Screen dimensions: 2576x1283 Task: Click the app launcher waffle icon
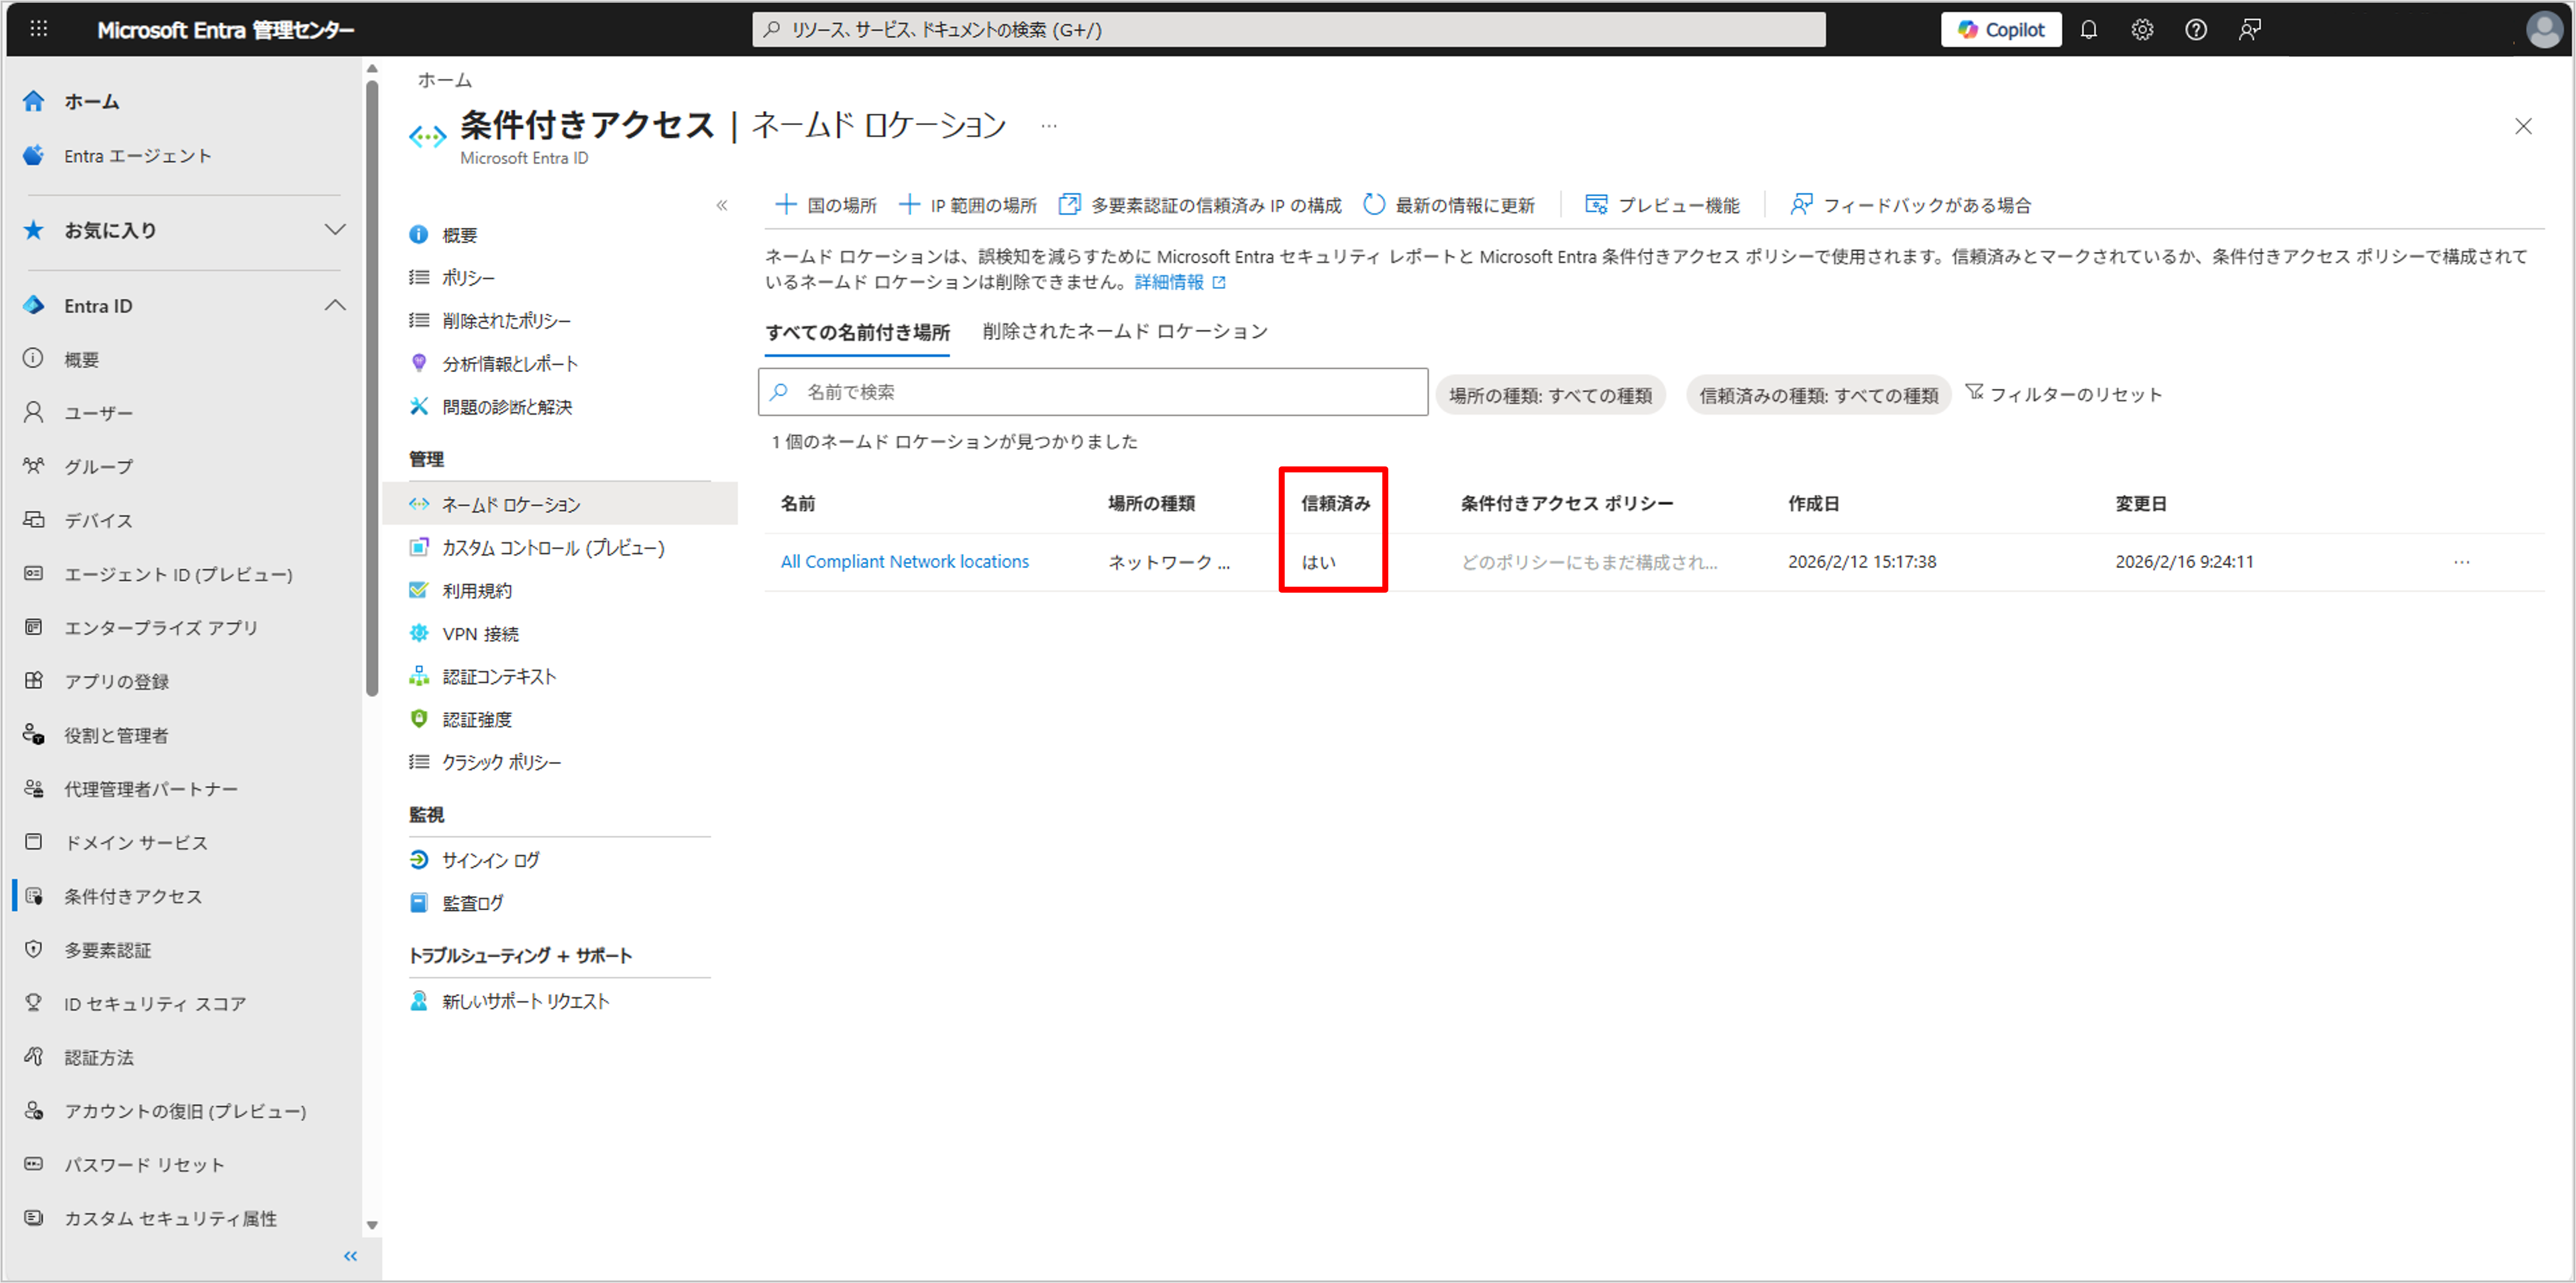pyautogui.click(x=38, y=29)
